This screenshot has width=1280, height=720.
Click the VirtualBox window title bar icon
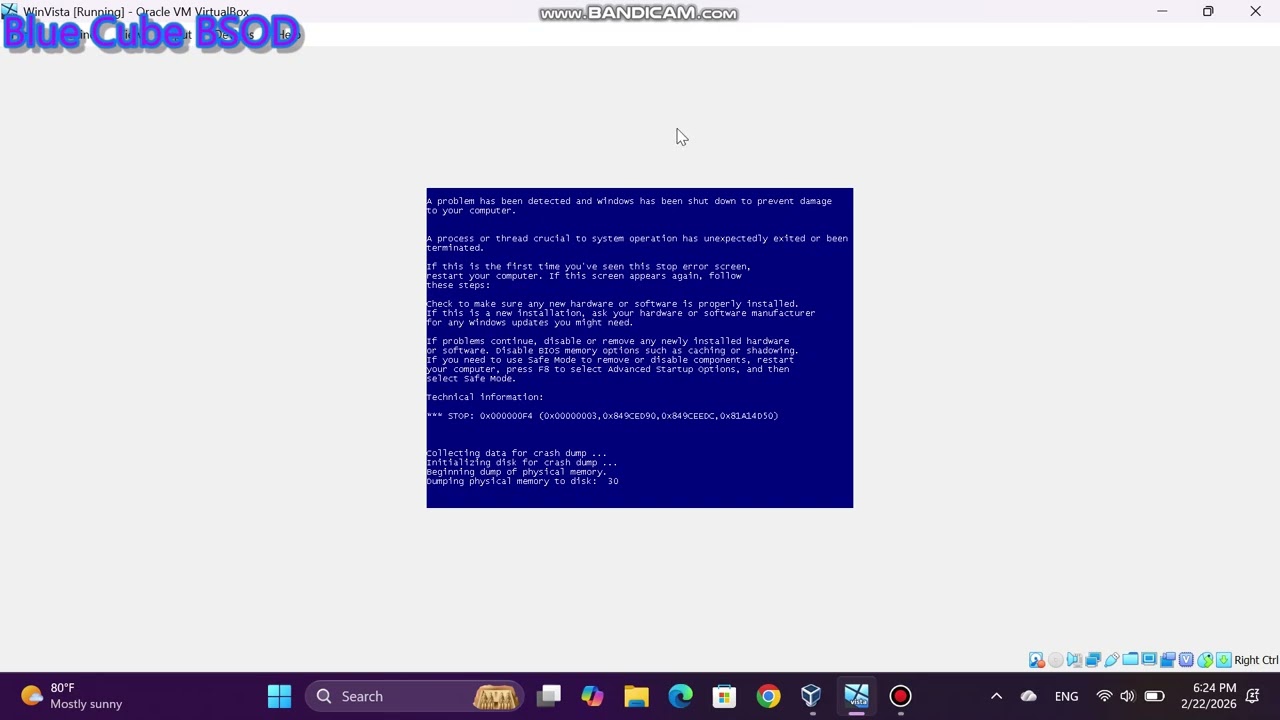click(x=9, y=12)
